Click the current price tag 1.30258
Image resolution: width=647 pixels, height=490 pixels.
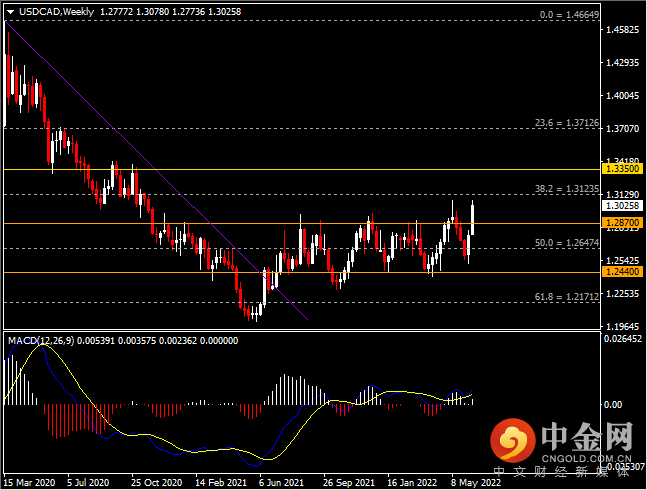tap(622, 207)
